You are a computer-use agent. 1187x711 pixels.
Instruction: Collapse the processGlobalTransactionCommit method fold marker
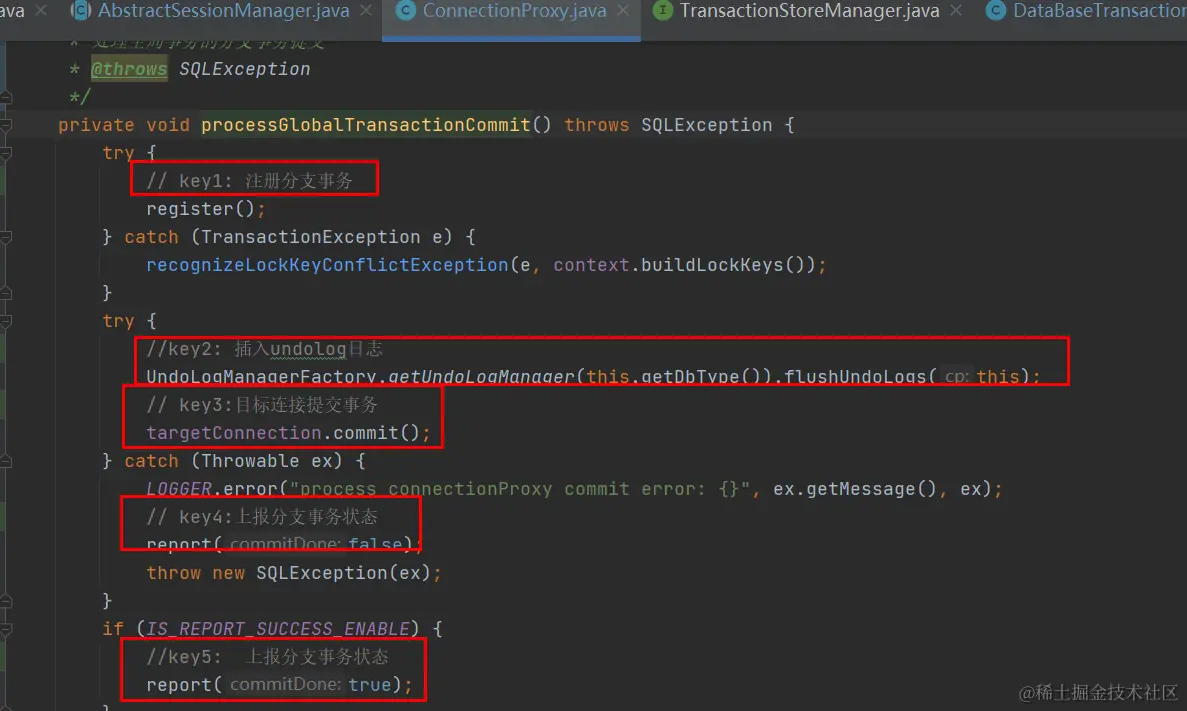point(6,125)
